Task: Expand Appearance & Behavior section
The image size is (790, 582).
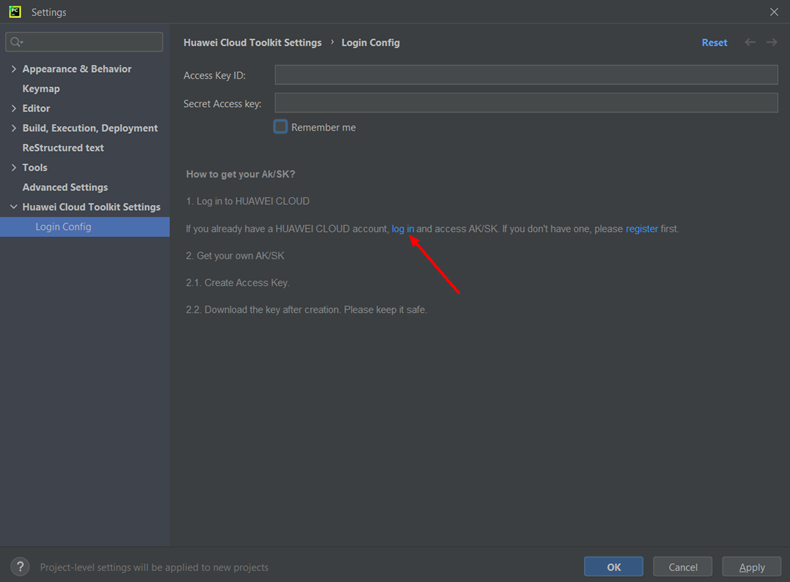Action: (x=13, y=69)
